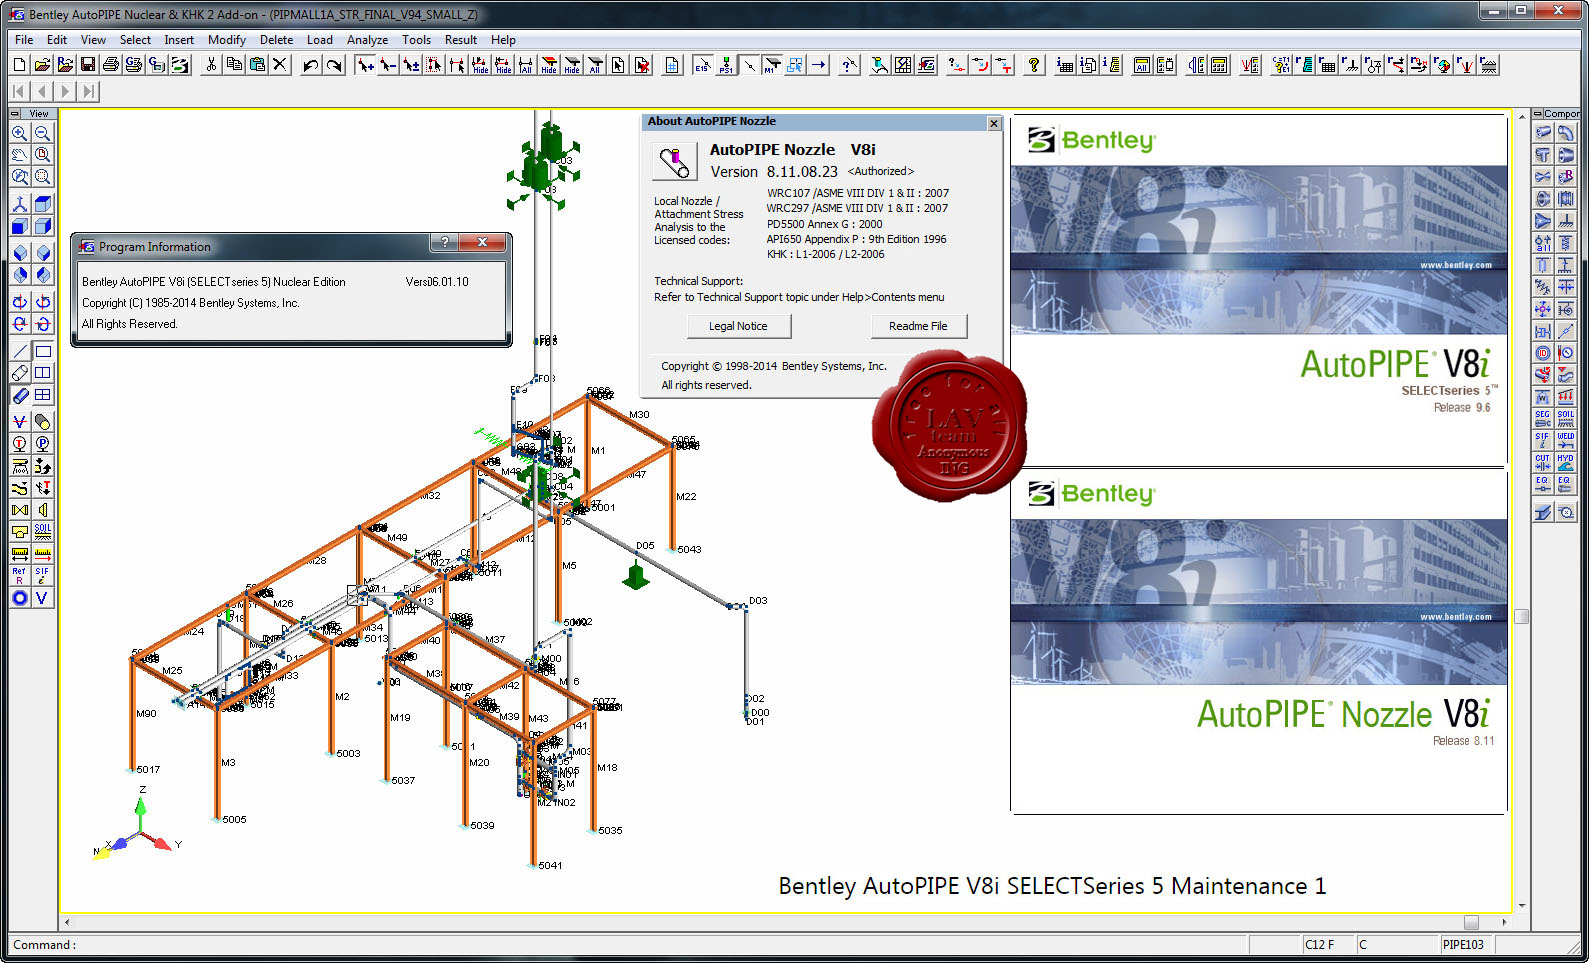Screen dimensions: 1589x963
Task: Open the Load menu
Action: (320, 40)
